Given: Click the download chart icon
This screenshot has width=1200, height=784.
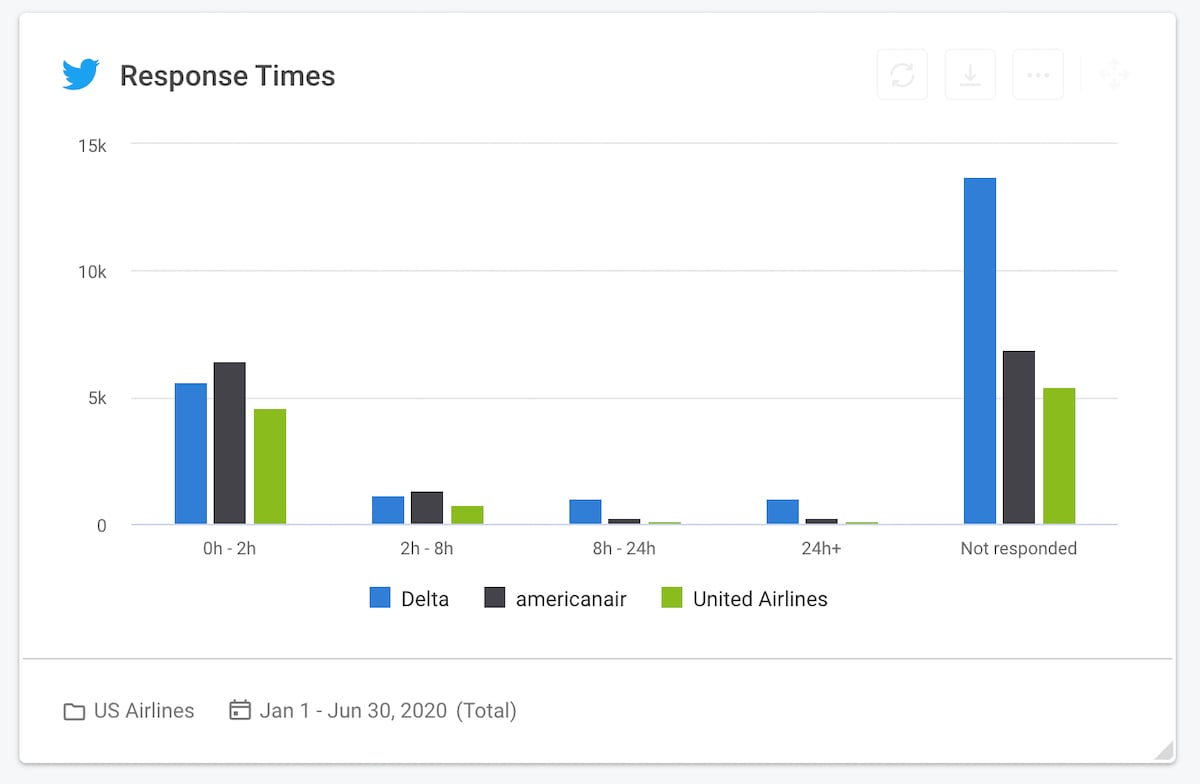Looking at the screenshot, I should point(969,73).
